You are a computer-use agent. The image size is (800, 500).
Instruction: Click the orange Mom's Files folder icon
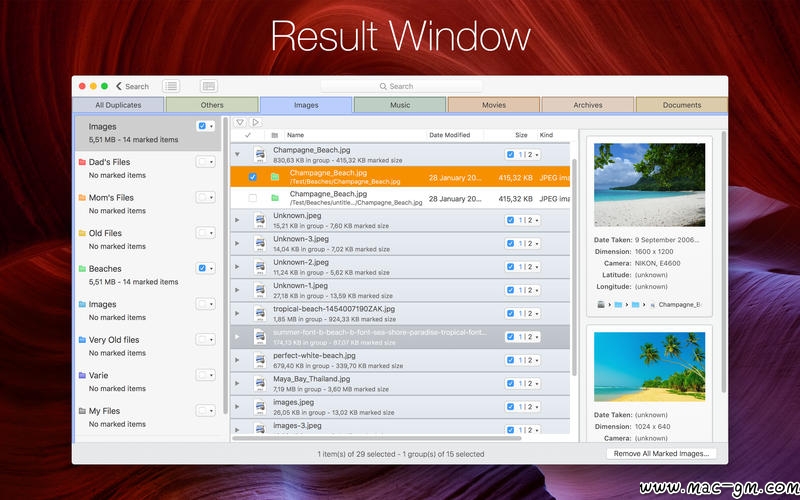(82, 197)
